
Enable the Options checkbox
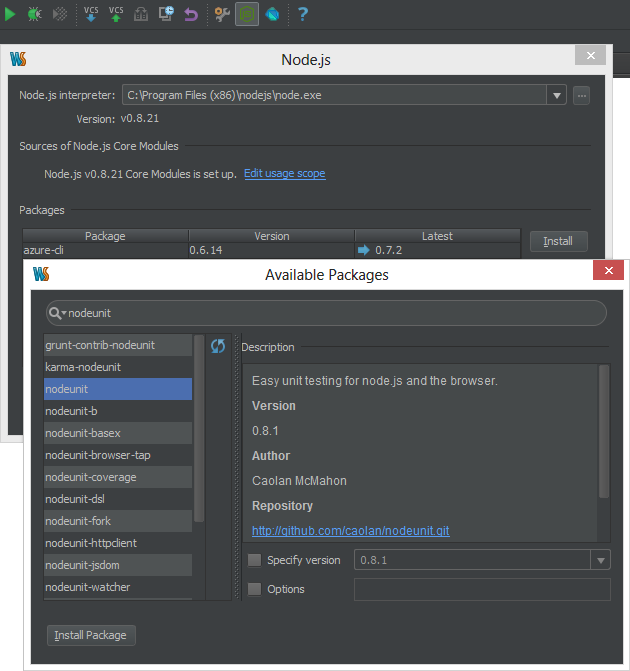pos(254,589)
